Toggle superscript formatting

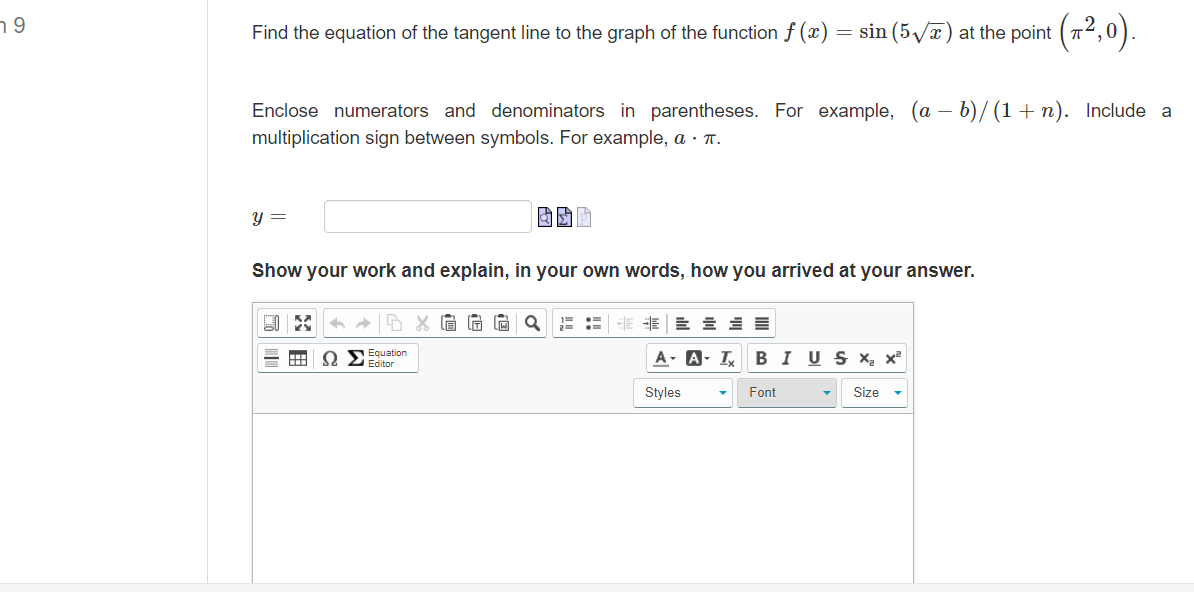892,357
